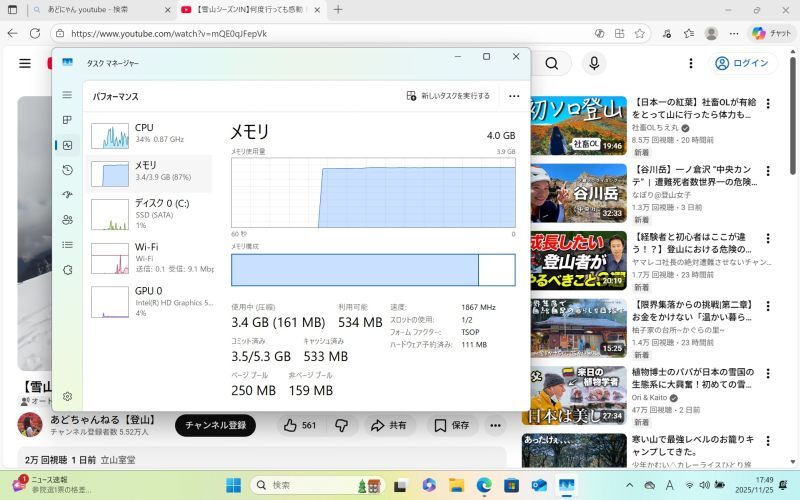Viewport: 800px width, 500px height.
Task: Open Startup apps icon in Task Manager
Action: (x=67, y=195)
